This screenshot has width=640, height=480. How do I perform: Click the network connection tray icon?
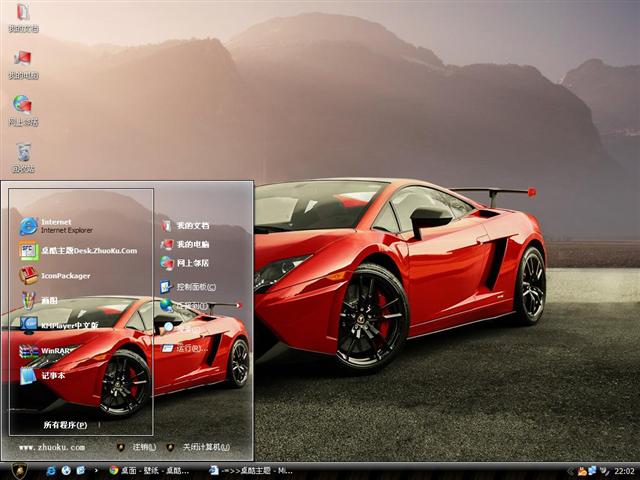[x=592, y=471]
